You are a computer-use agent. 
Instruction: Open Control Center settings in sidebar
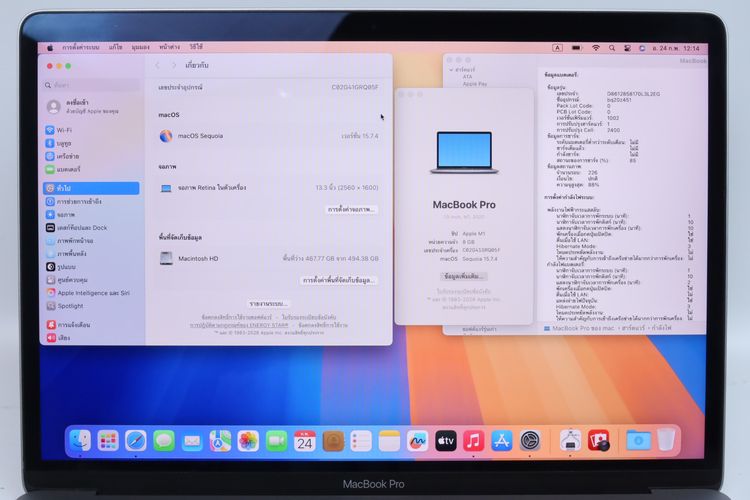66,279
